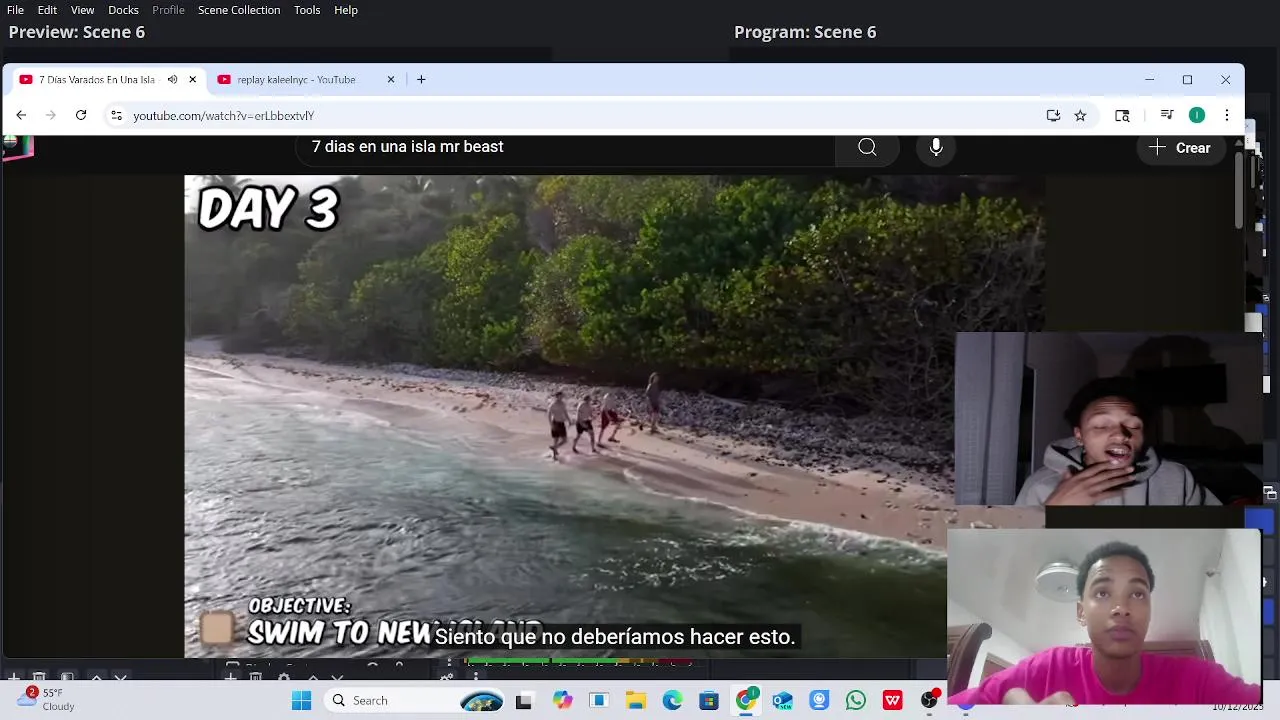The image size is (1280, 720).
Task: Open Microsoft Edge from the taskbar
Action: tap(672, 700)
